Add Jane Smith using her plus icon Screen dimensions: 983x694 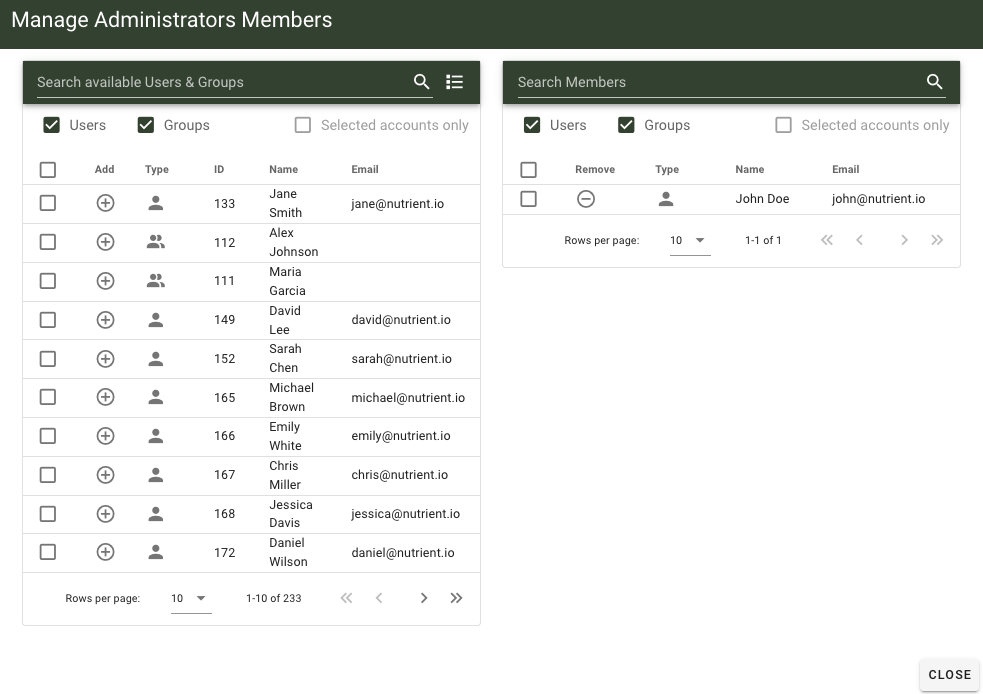pyautogui.click(x=105, y=203)
